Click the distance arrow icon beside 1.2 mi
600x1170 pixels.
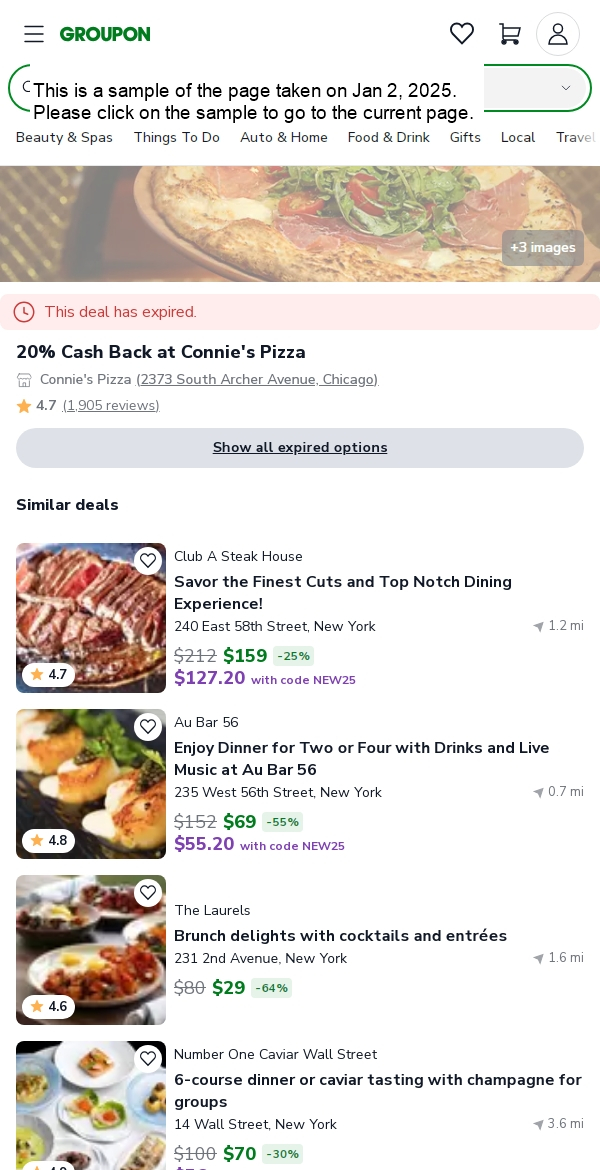[538, 626]
